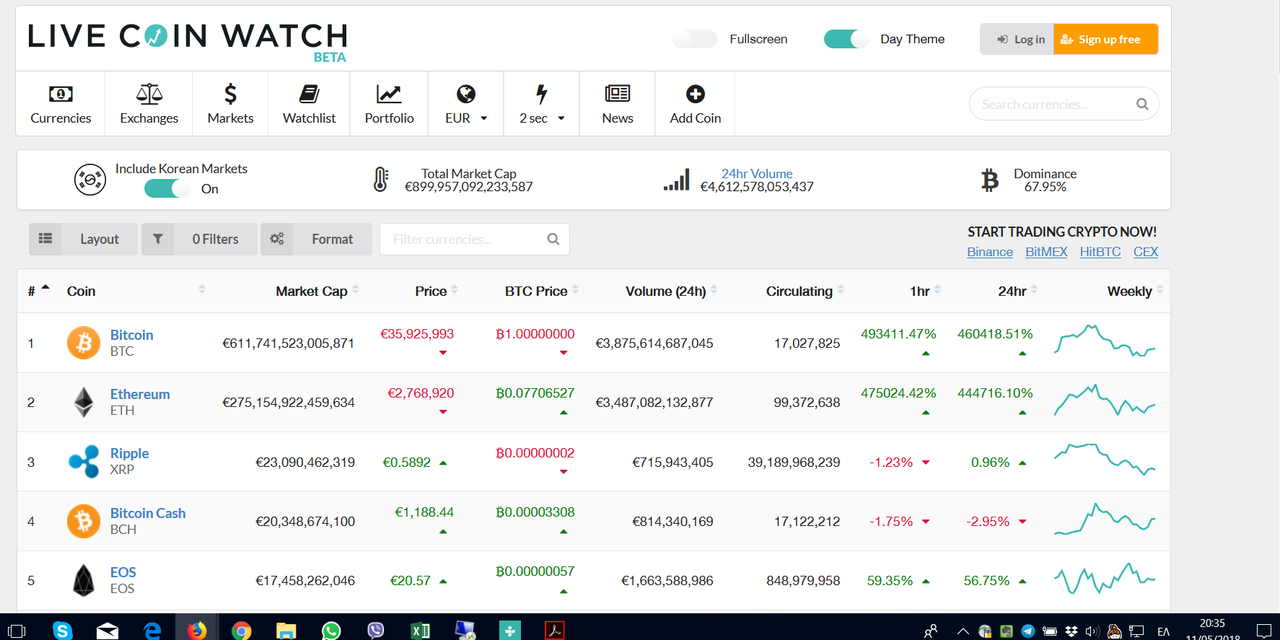
Task: Open the HitBTC exchange link
Action: tap(1100, 252)
